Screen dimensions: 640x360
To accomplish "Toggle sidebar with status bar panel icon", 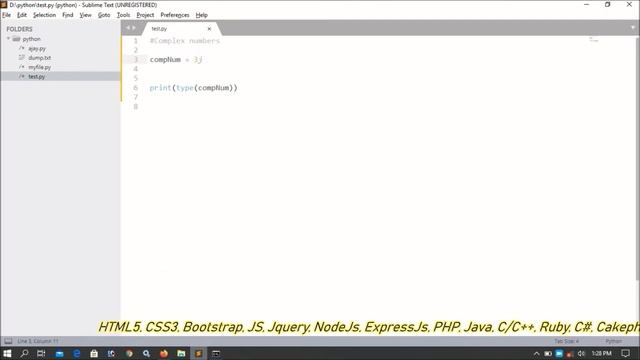I will coord(8,341).
